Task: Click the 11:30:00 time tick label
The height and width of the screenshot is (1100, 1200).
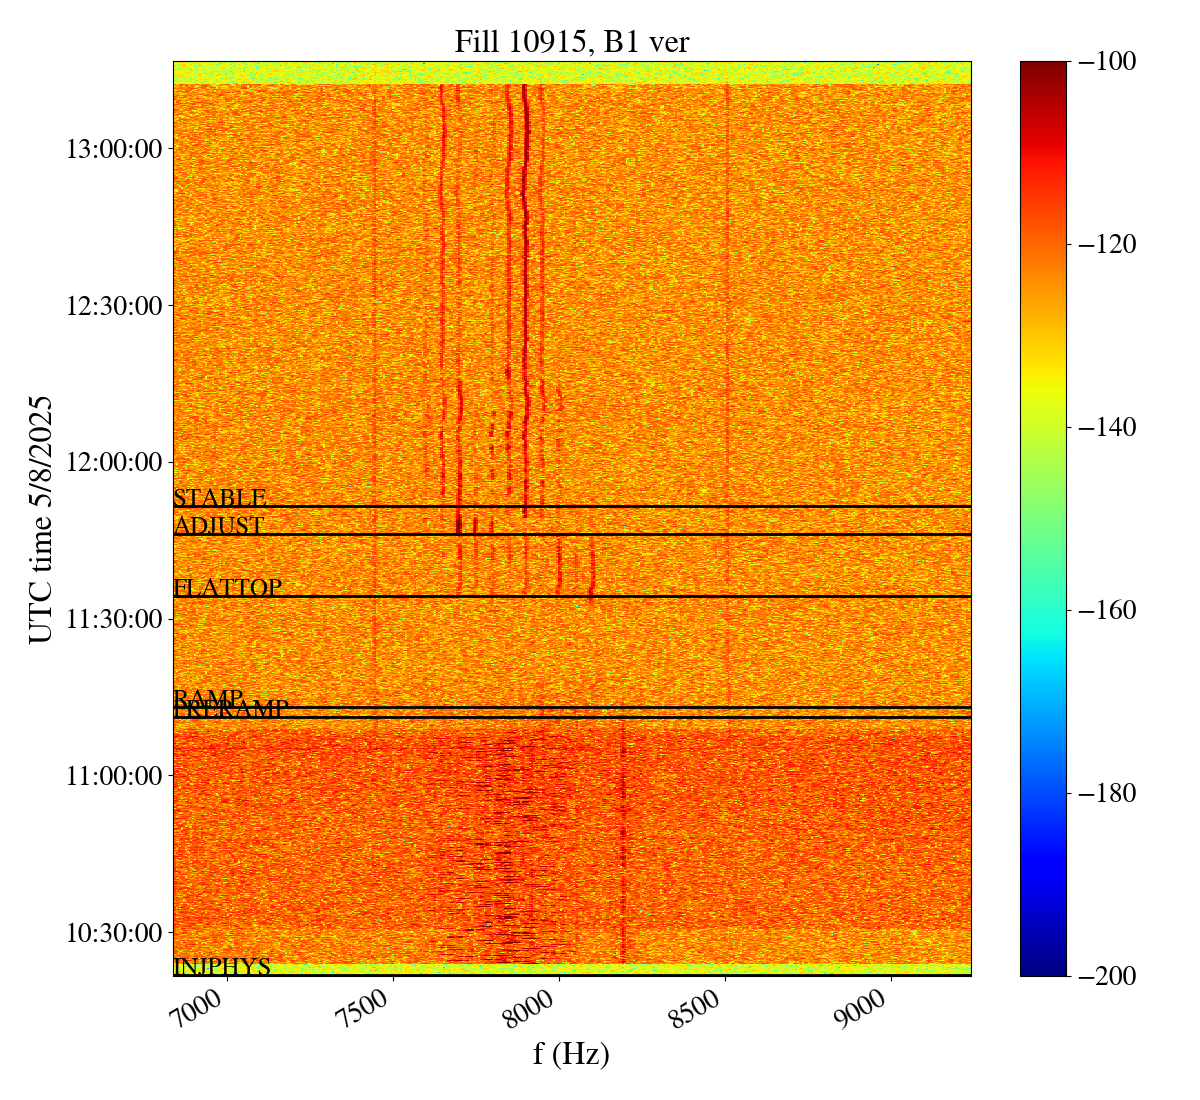Action: [114, 619]
